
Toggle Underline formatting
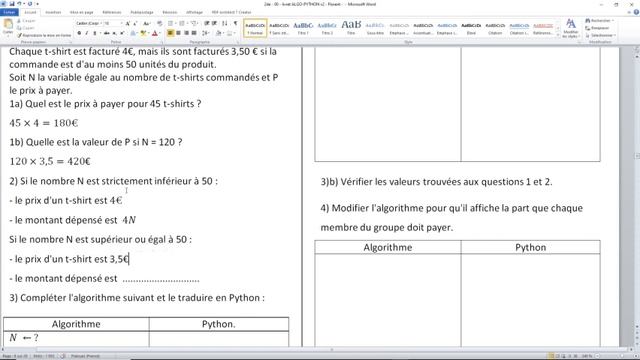click(95, 33)
